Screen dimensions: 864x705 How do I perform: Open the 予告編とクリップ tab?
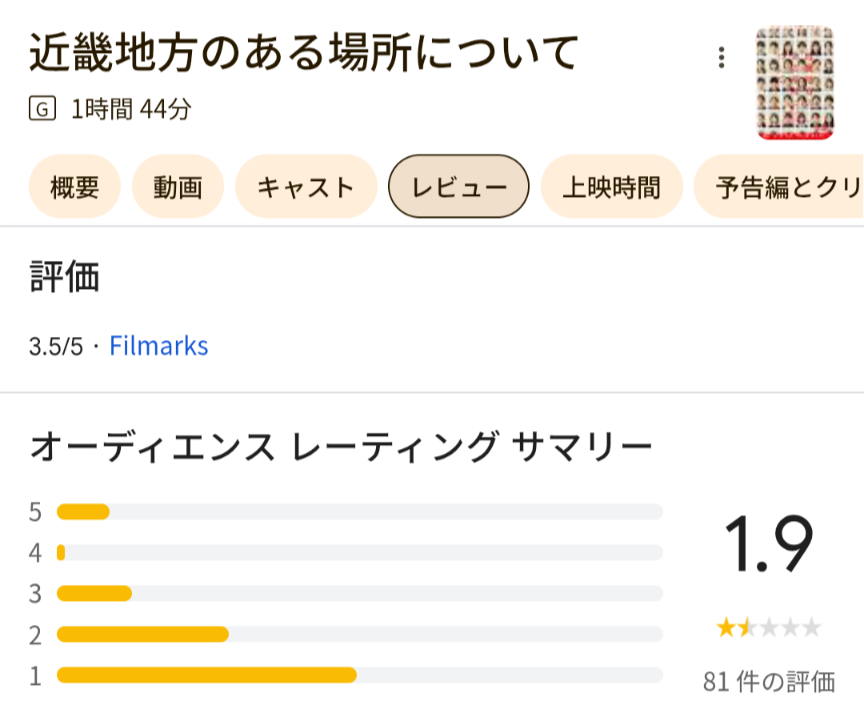[782, 187]
